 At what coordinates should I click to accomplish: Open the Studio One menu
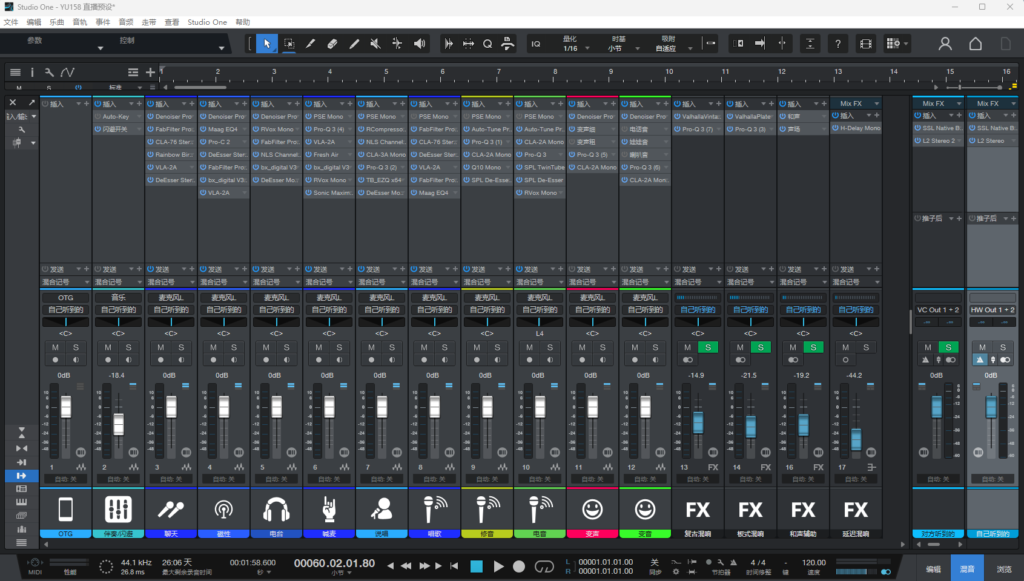coord(207,22)
